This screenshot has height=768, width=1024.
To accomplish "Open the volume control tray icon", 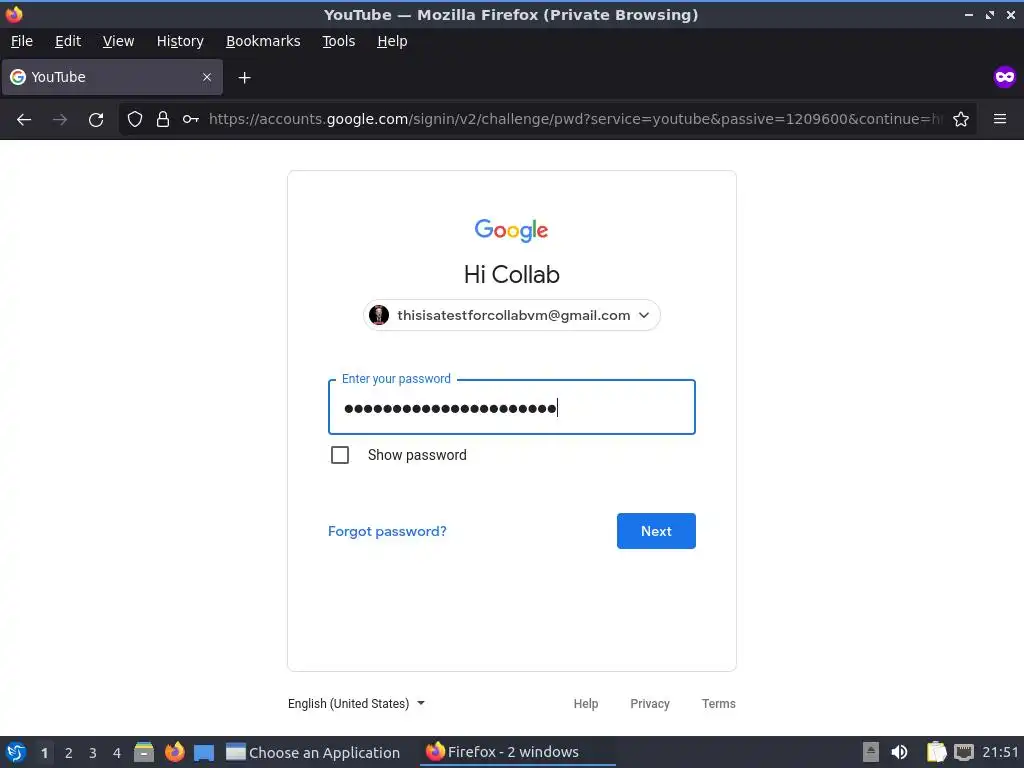I will pyautogui.click(x=899, y=752).
